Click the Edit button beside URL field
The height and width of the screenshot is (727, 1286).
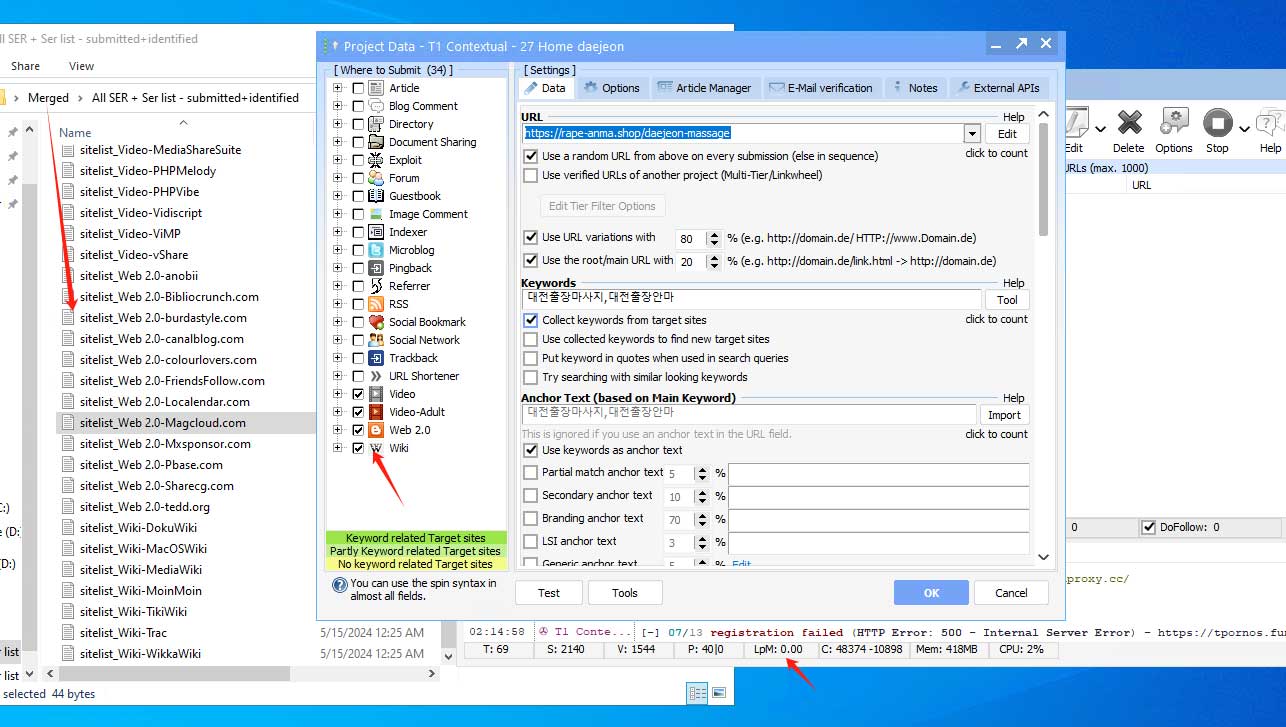click(x=1007, y=134)
